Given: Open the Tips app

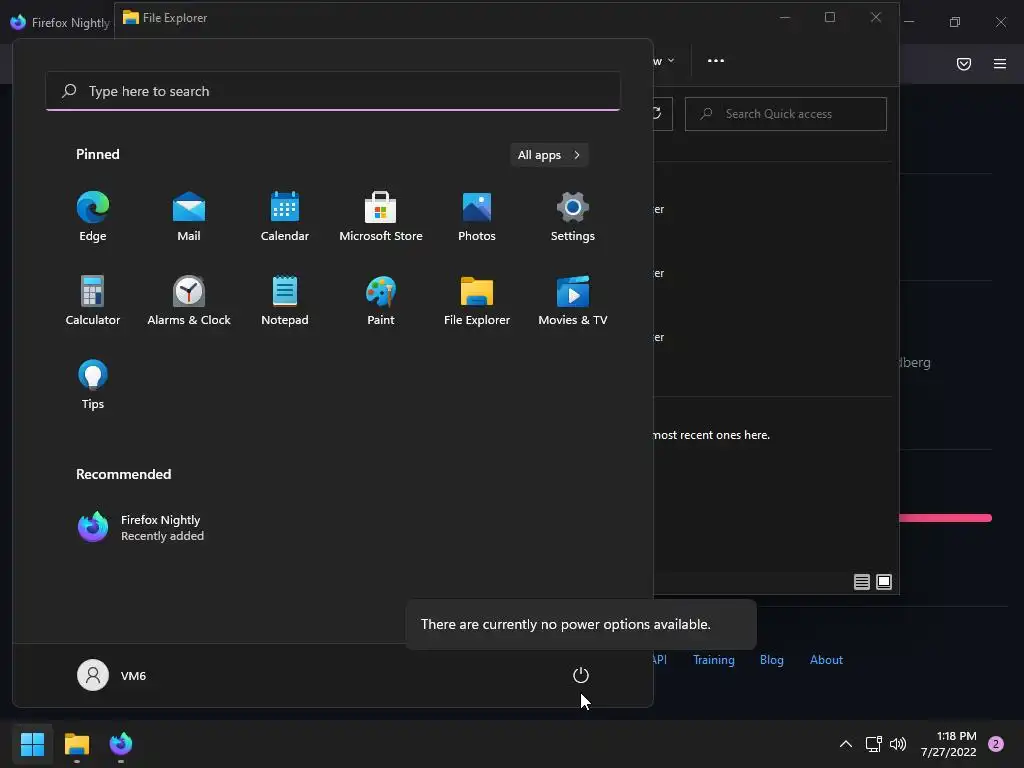Looking at the screenshot, I should click(93, 385).
